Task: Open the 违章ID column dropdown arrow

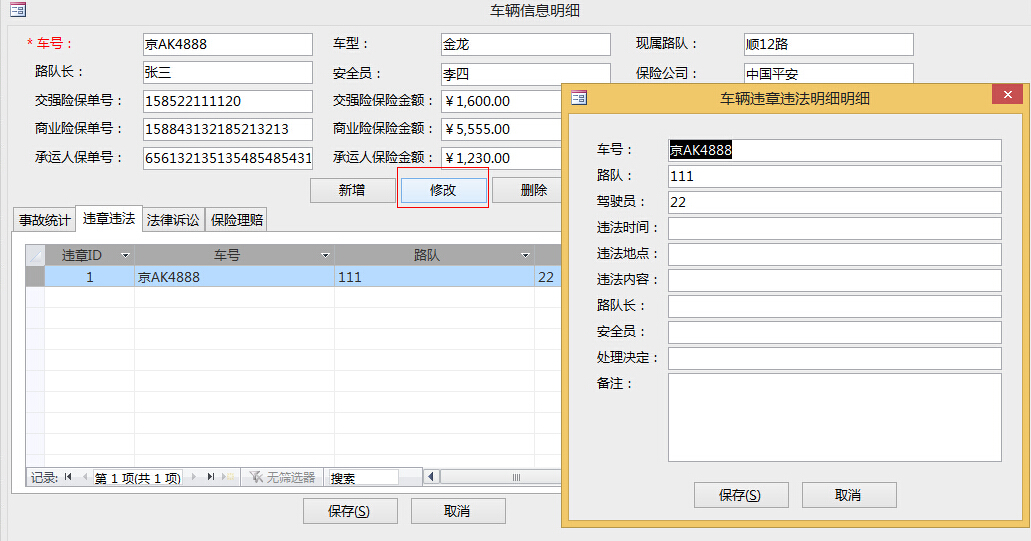Action: click(125, 255)
